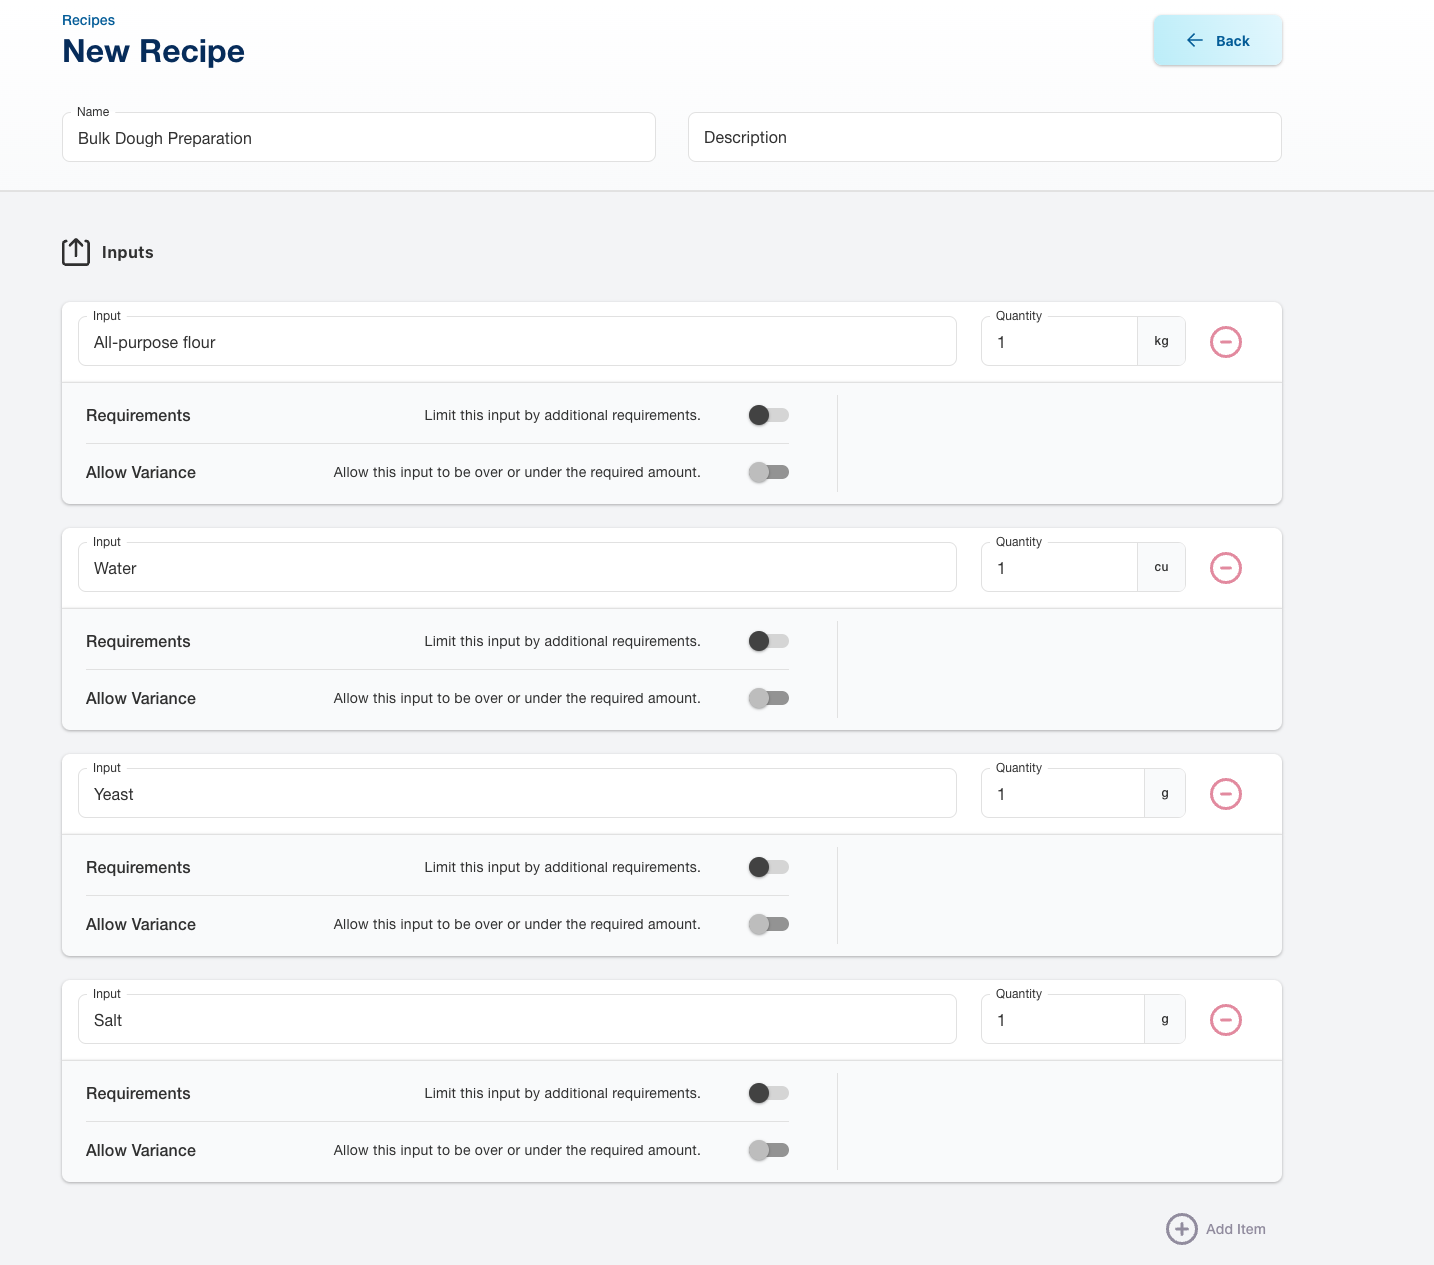1434x1265 pixels.
Task: Click the Inputs section upload icon
Action: point(76,252)
